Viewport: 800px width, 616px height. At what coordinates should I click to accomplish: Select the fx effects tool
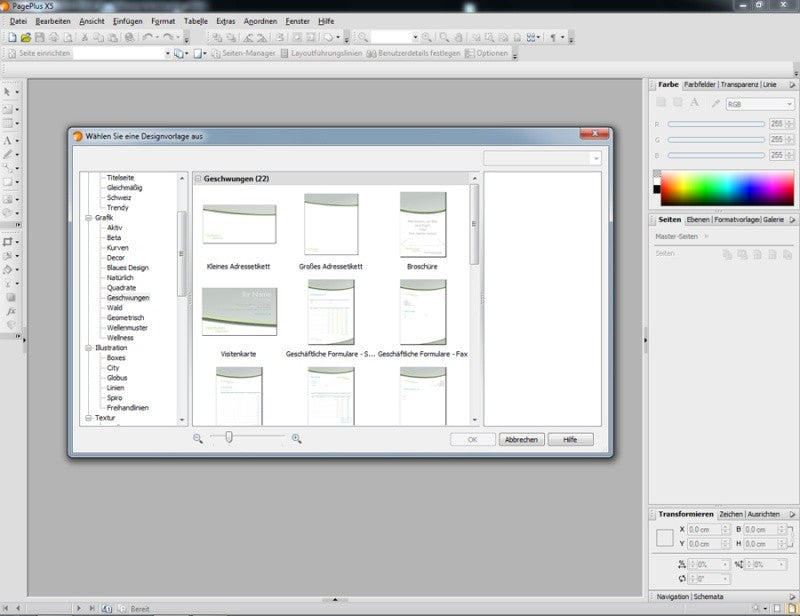pos(11,311)
